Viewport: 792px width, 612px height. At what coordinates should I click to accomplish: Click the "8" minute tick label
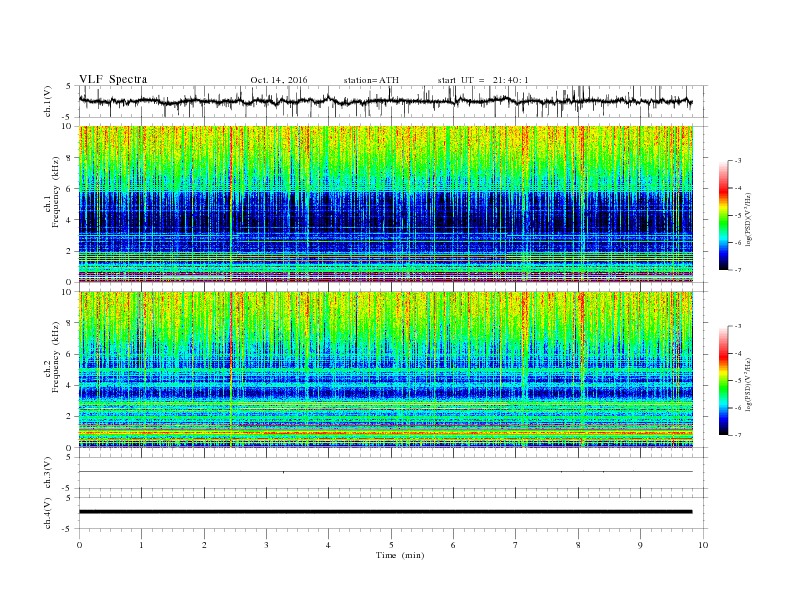pos(578,545)
